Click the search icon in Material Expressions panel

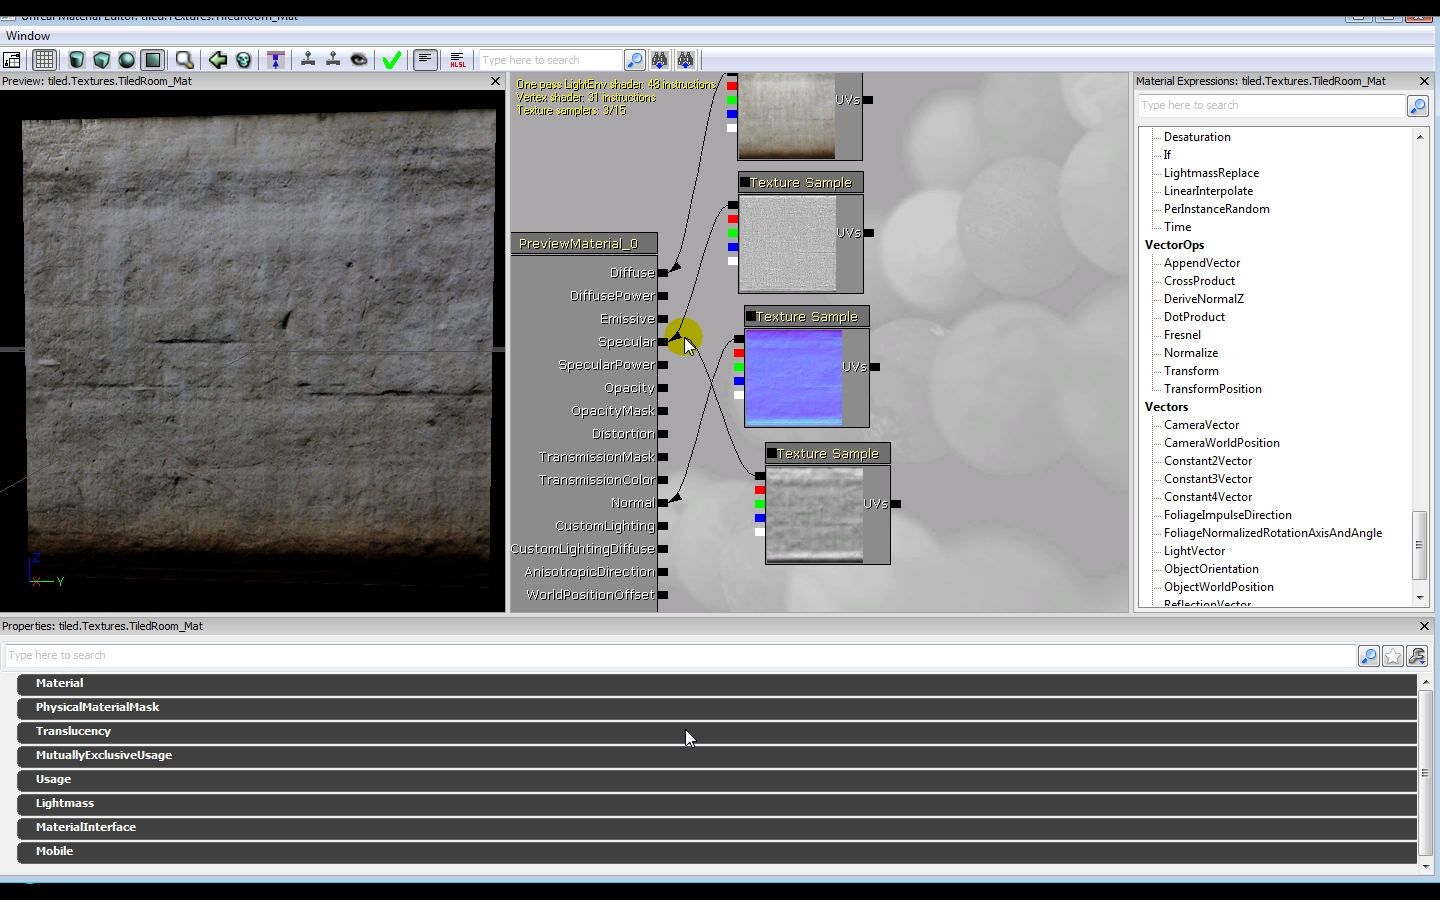point(1417,106)
